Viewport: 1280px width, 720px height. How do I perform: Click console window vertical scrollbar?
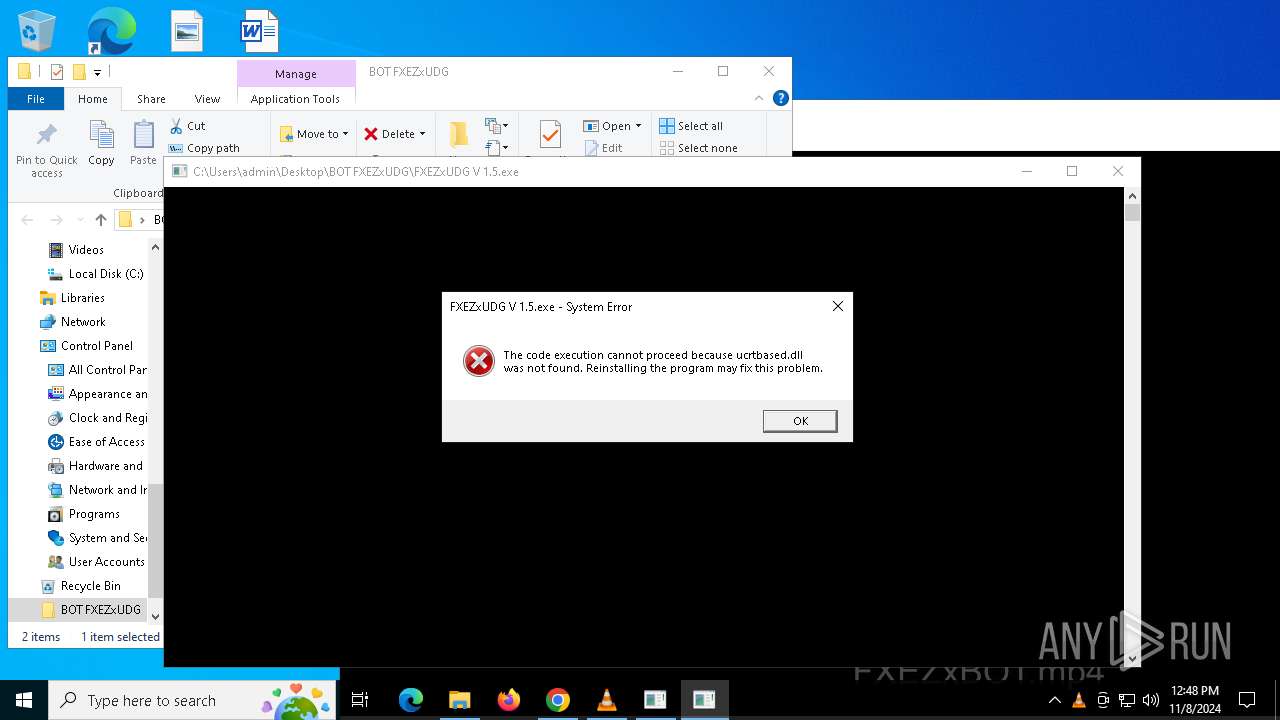click(1132, 427)
